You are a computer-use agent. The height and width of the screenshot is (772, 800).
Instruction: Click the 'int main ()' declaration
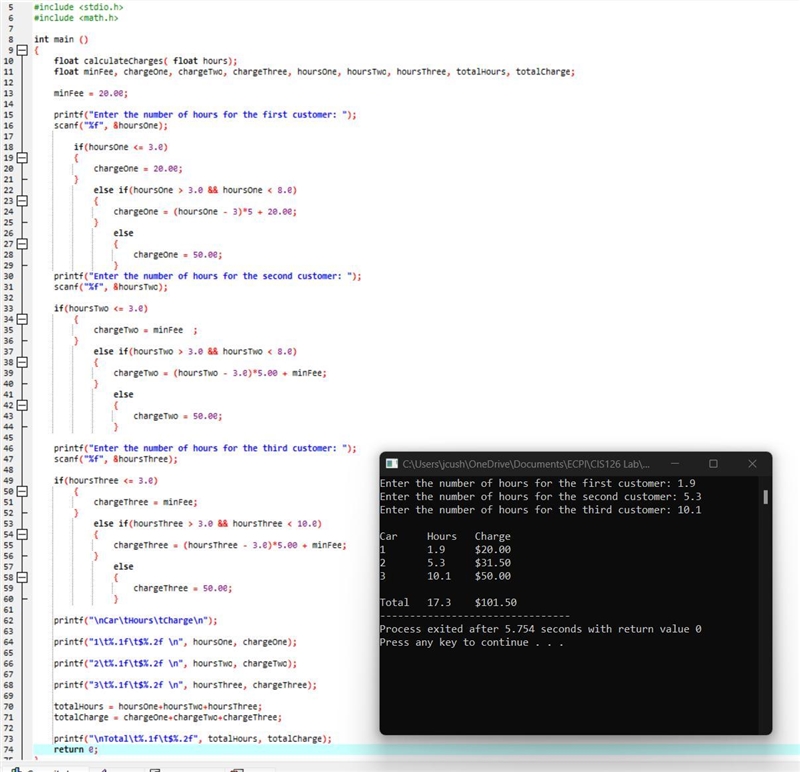61,39
